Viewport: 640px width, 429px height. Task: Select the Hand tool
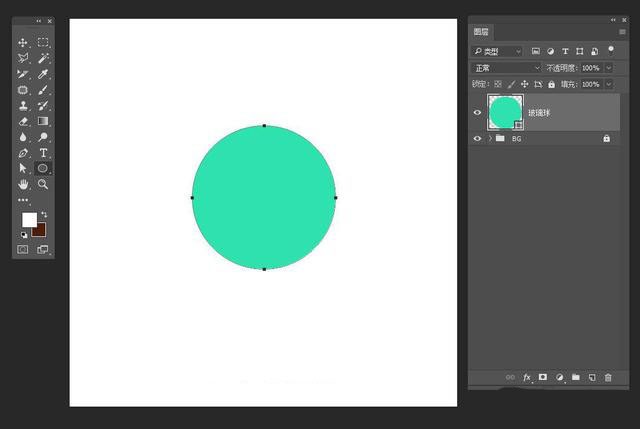pyautogui.click(x=23, y=184)
